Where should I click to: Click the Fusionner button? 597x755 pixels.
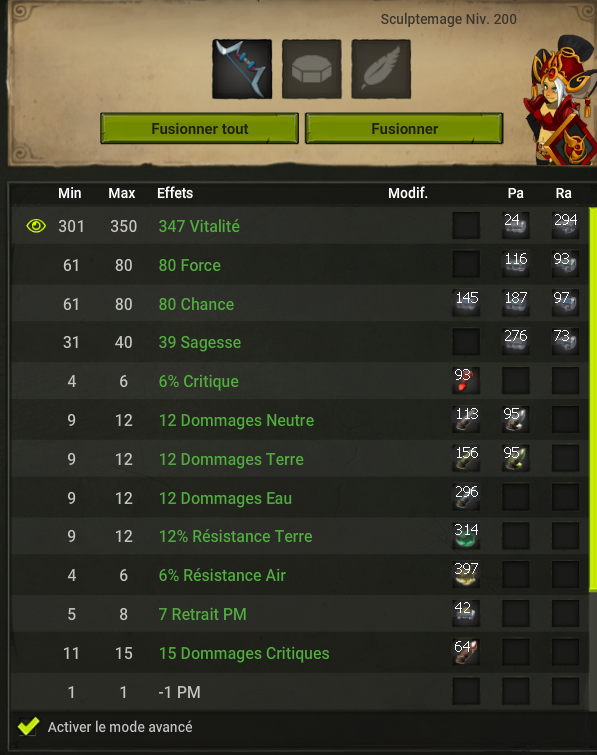coord(404,129)
